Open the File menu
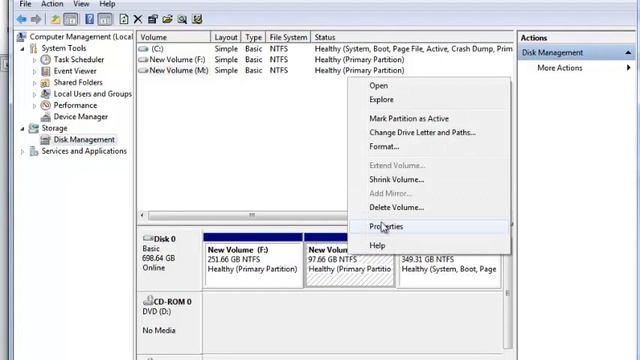Image resolution: width=640 pixels, height=360 pixels. (25, 4)
